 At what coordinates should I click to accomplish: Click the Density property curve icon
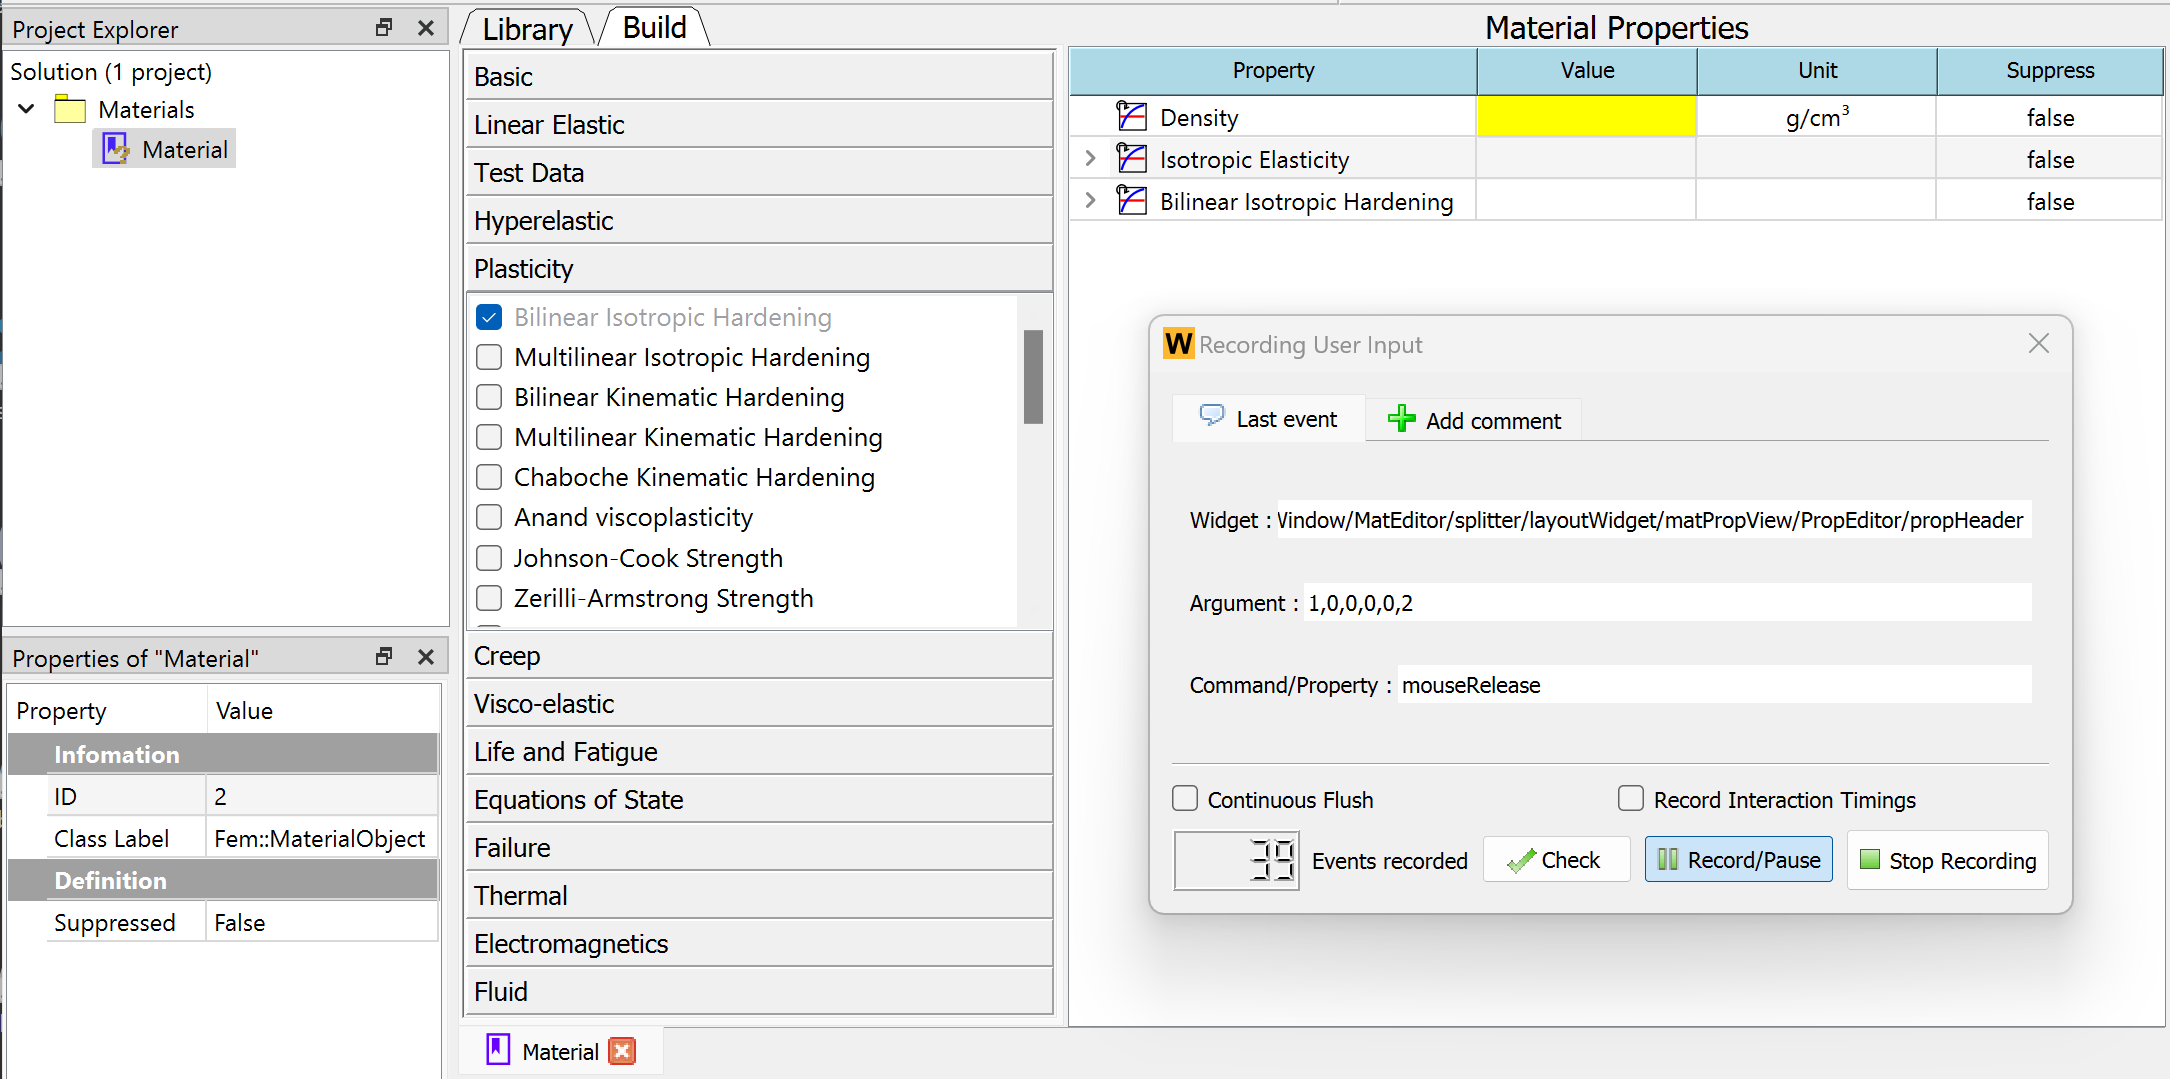(1131, 117)
